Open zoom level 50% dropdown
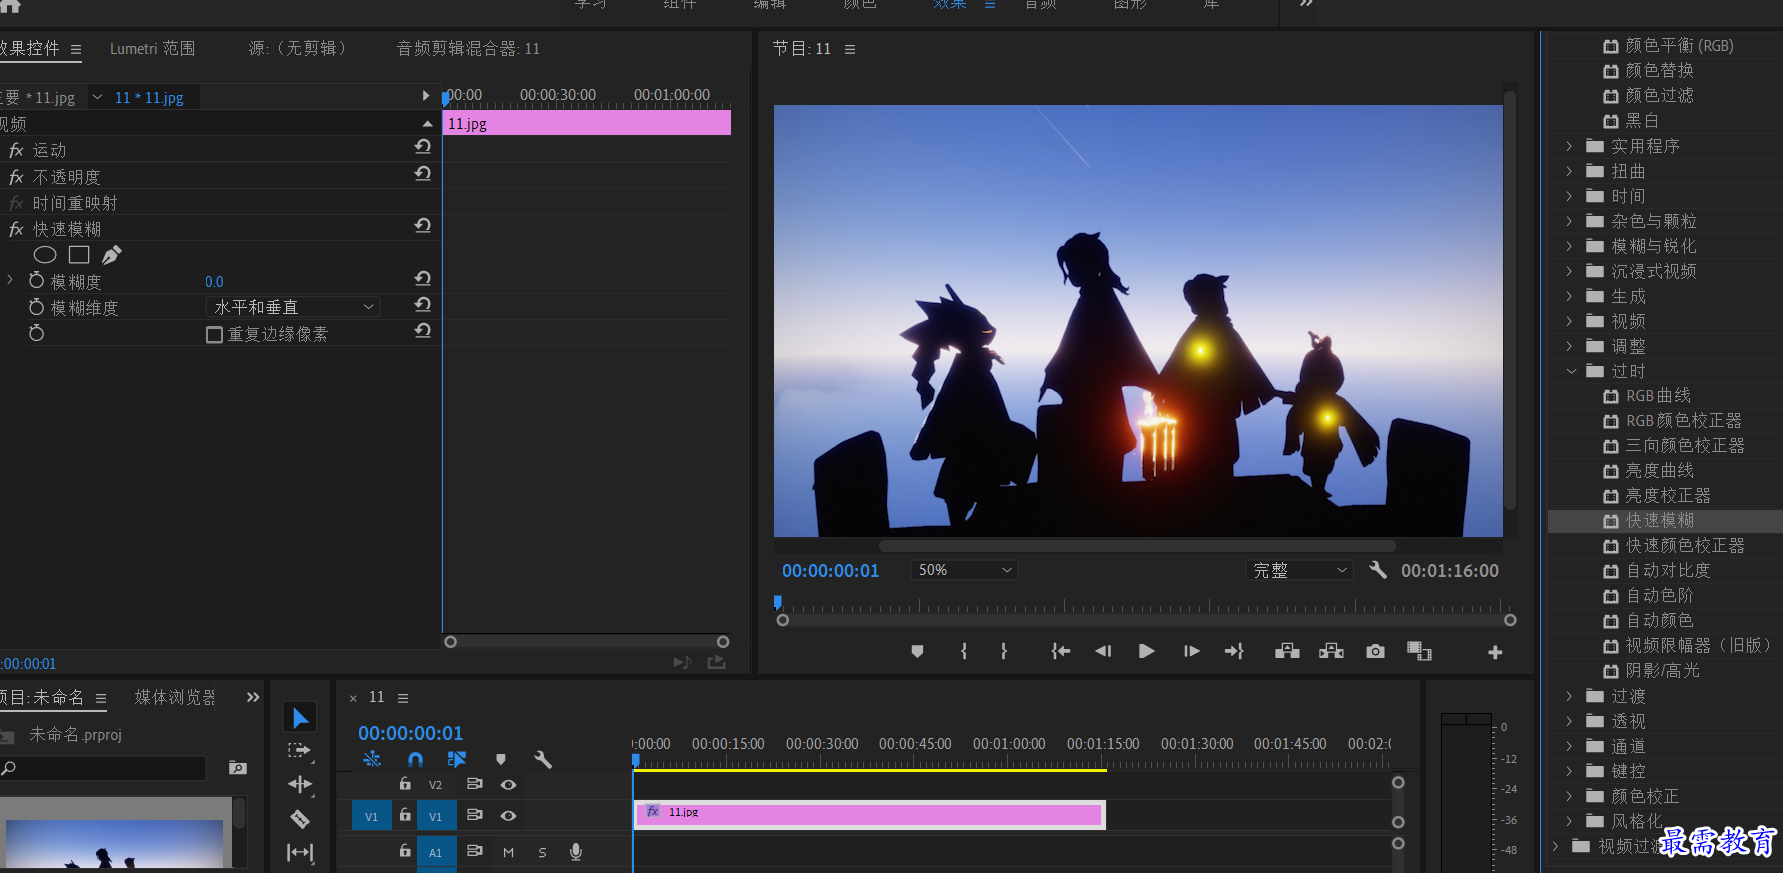The image size is (1783, 873). pos(964,570)
